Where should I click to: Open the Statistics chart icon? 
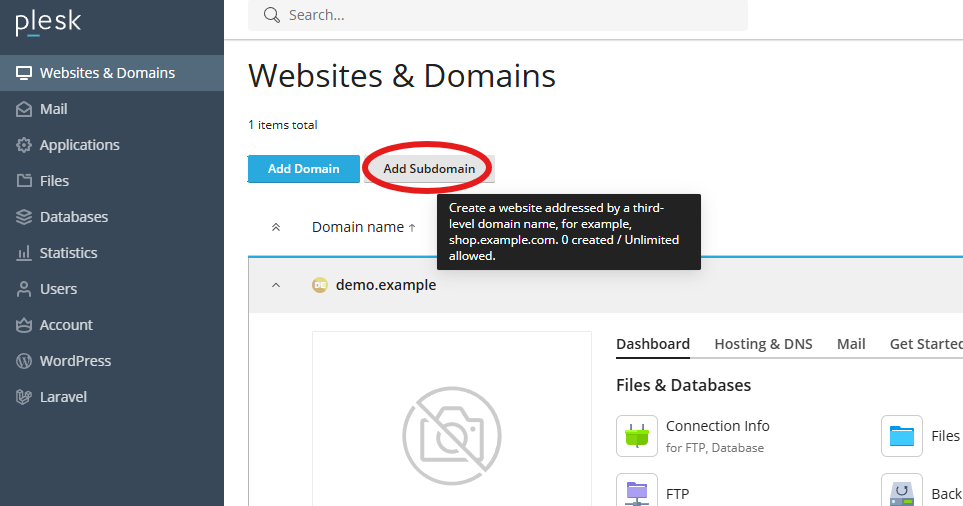pyautogui.click(x=24, y=253)
